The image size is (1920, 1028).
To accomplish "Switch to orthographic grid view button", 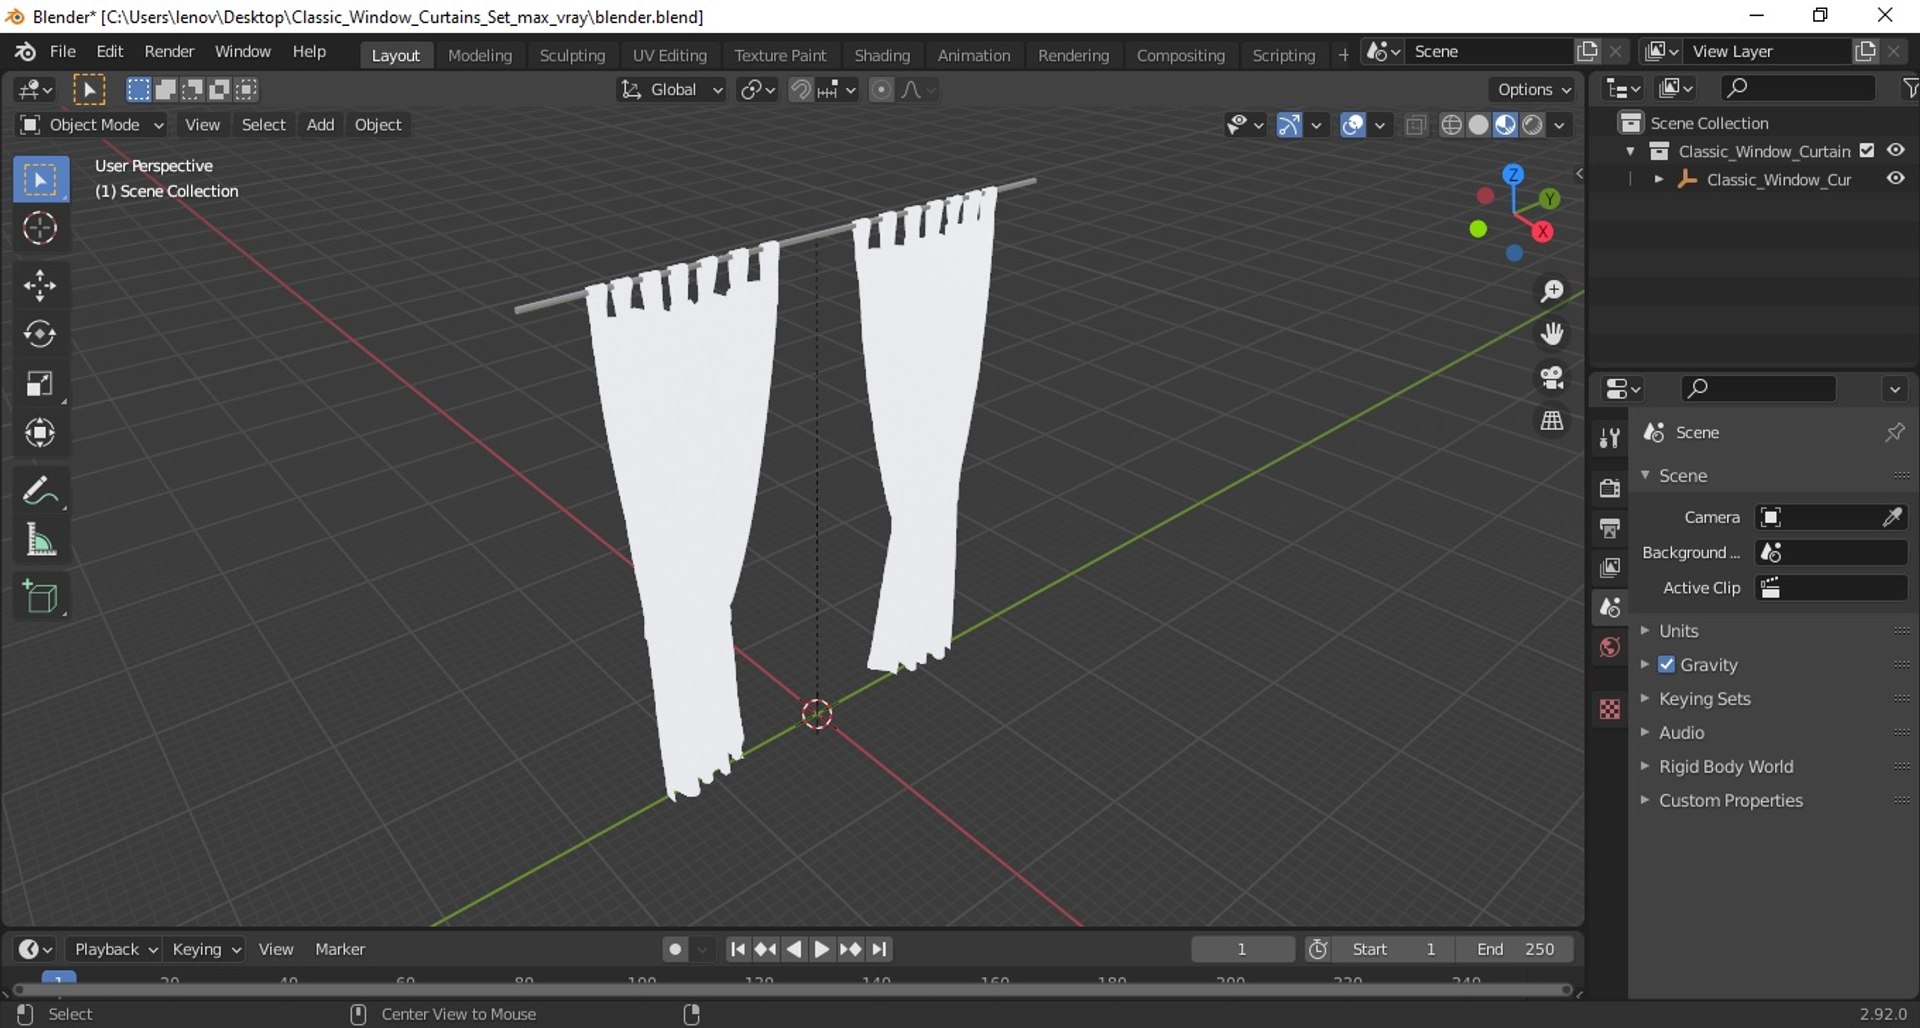I will coord(1552,421).
